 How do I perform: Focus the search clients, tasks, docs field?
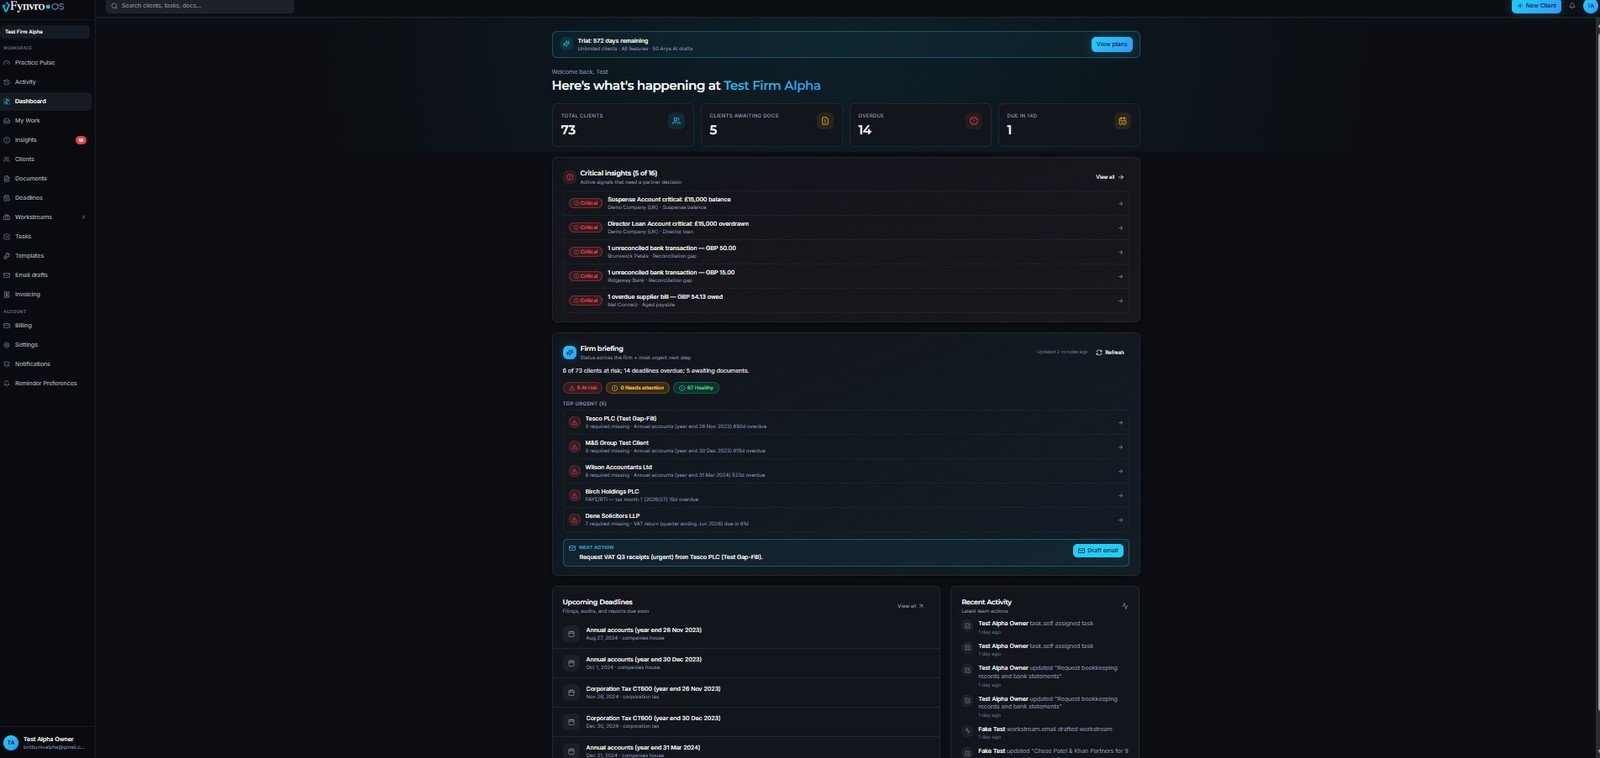(x=200, y=6)
